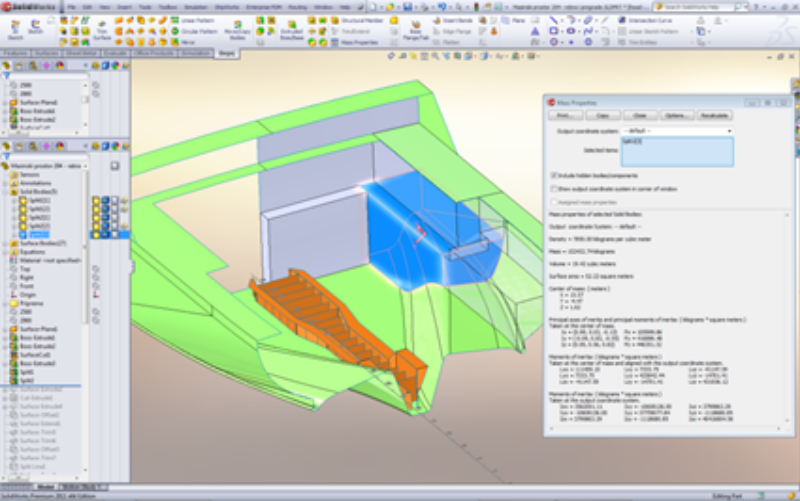
Task: Select the Front plane in feature tree
Action: [26, 285]
